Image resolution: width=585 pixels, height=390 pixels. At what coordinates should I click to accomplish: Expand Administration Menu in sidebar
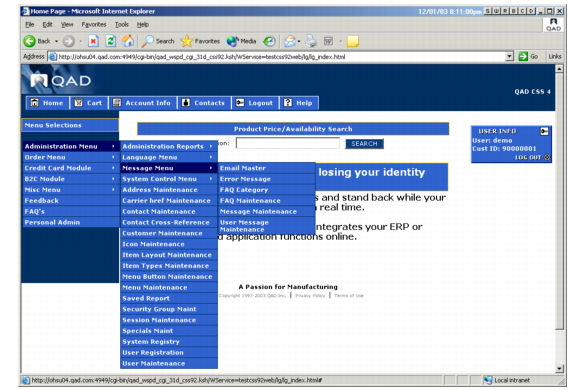(70, 146)
